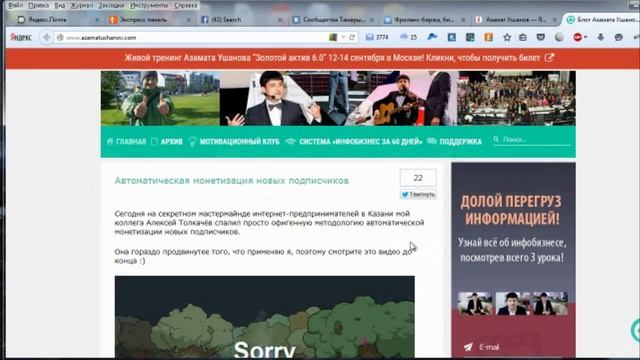Viewport: 640px width, 360px height.
Task: Open the address bar history dropdown arrow
Action: click(x=343, y=38)
